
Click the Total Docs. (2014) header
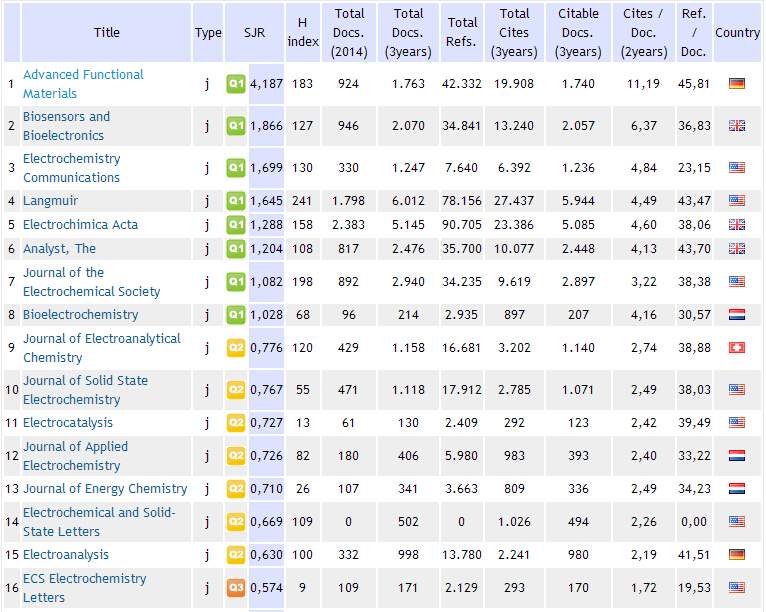[349, 33]
